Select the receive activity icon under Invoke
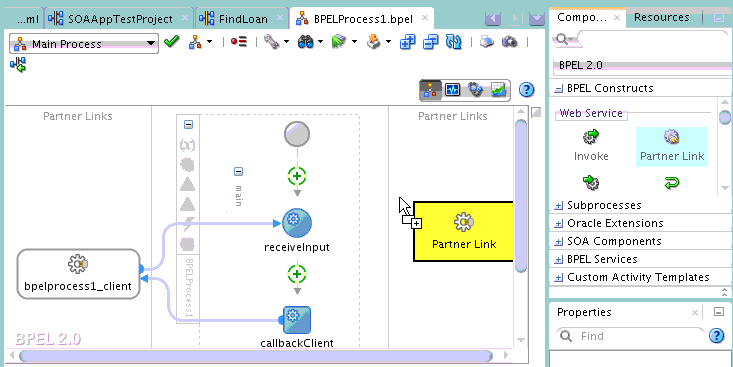 point(591,182)
